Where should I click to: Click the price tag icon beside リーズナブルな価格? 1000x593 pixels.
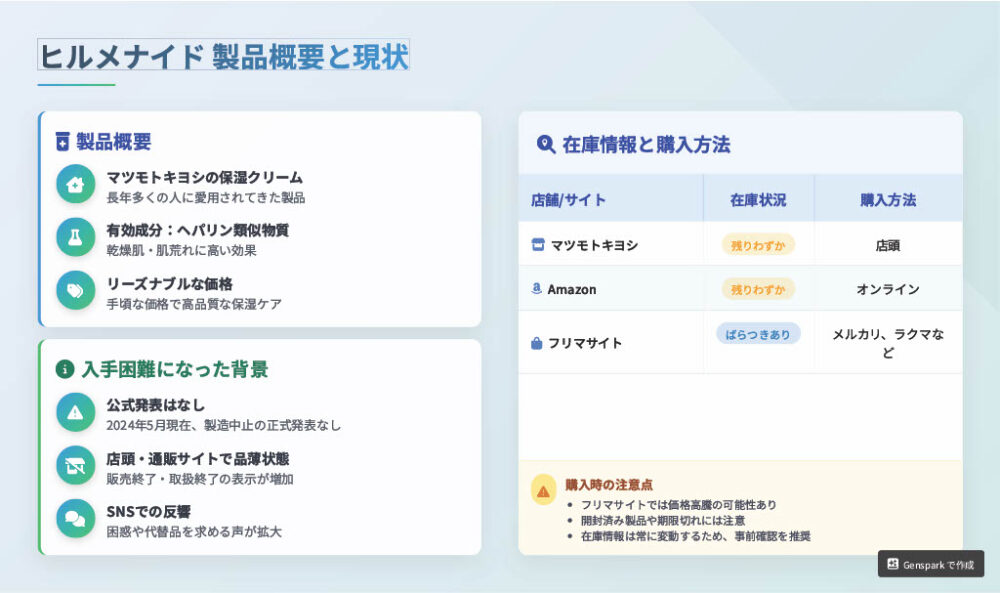pyautogui.click(x=75, y=291)
